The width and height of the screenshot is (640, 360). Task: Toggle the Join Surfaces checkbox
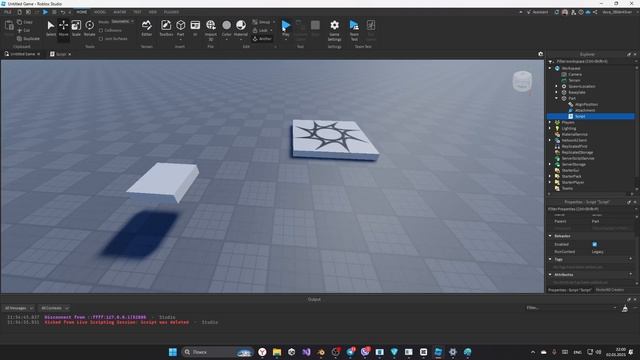click(101, 39)
